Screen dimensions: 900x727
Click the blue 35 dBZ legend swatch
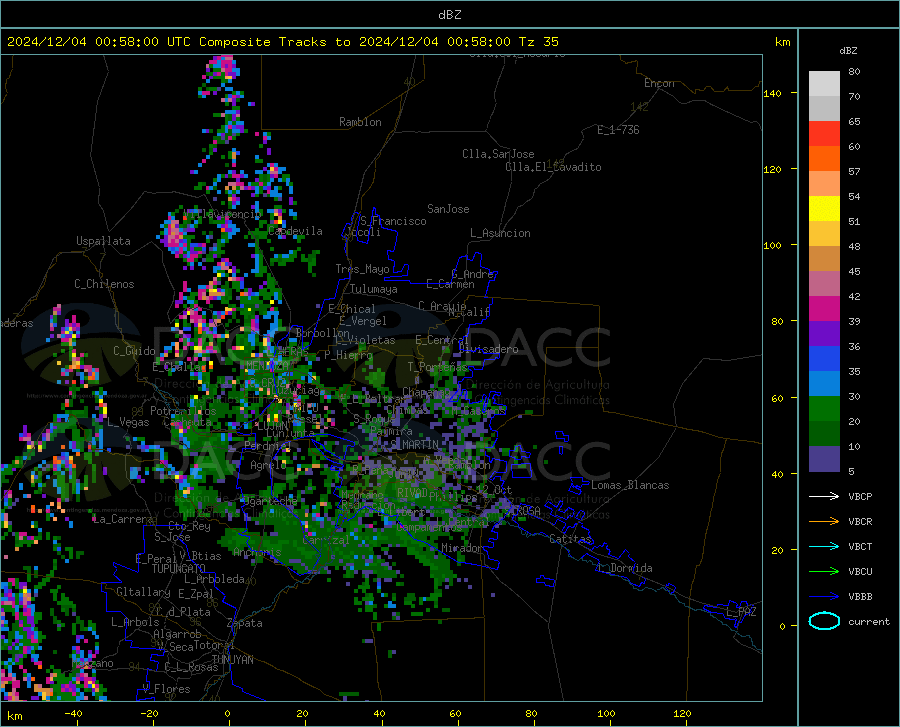point(824,359)
